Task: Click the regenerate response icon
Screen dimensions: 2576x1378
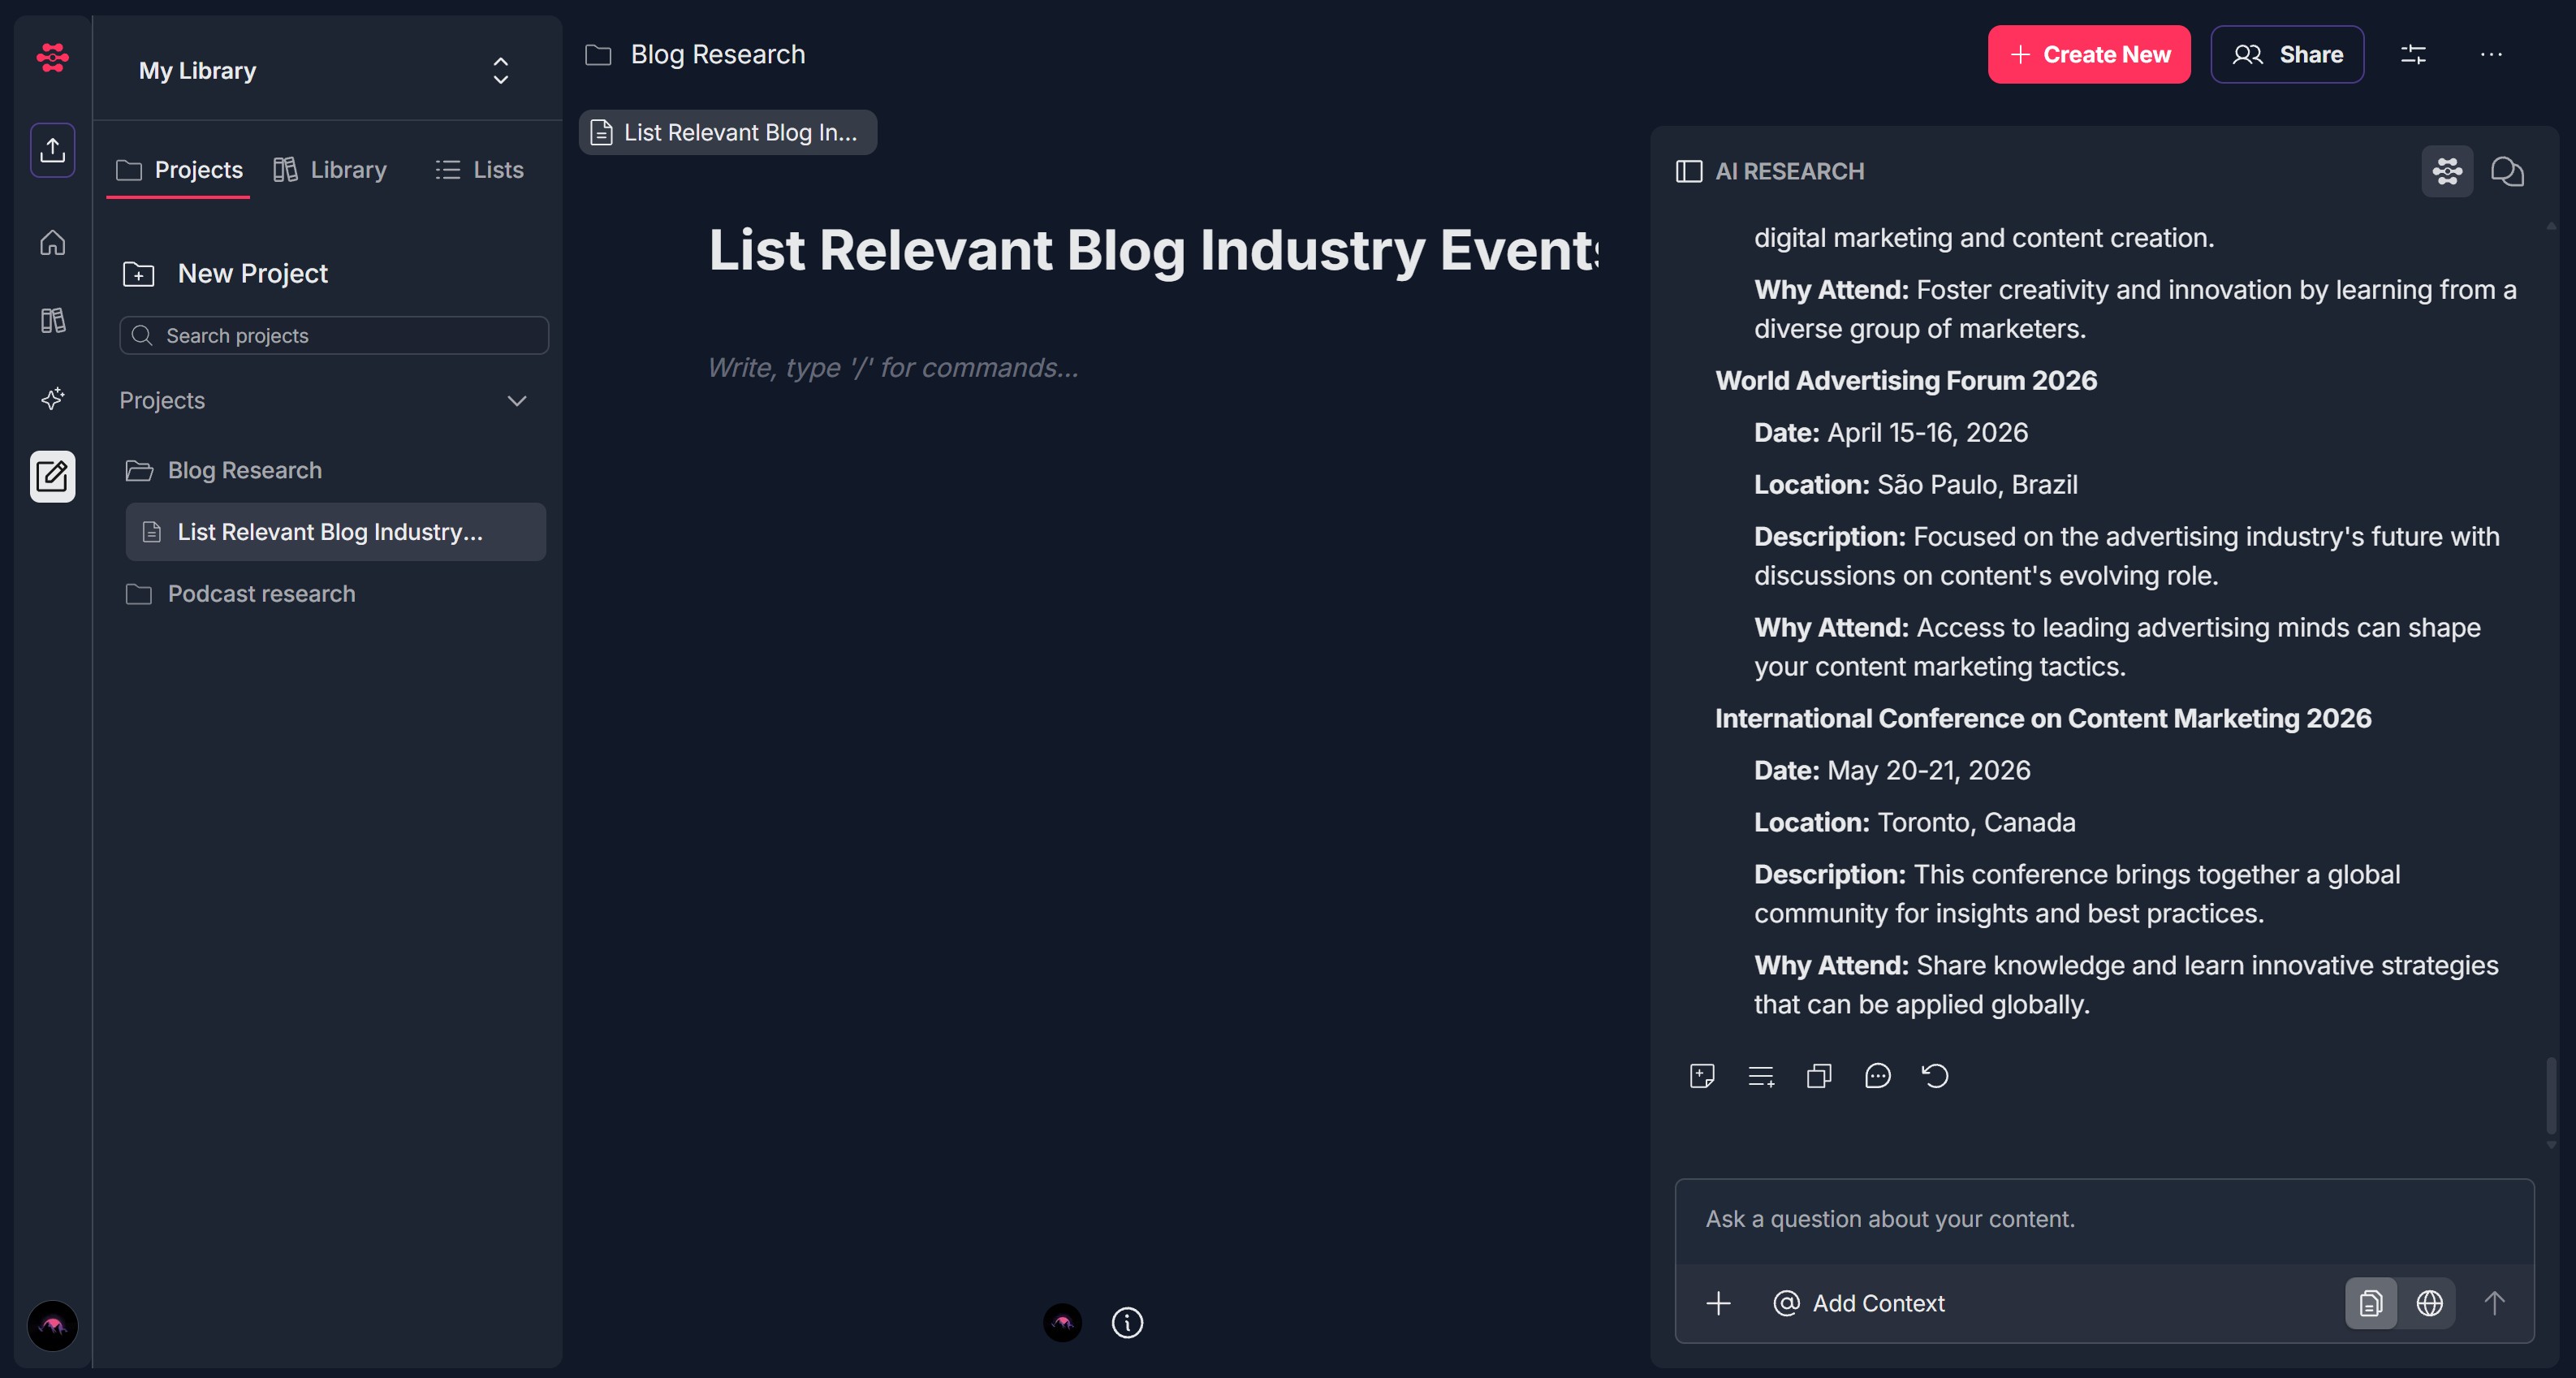Action: 1935,1076
